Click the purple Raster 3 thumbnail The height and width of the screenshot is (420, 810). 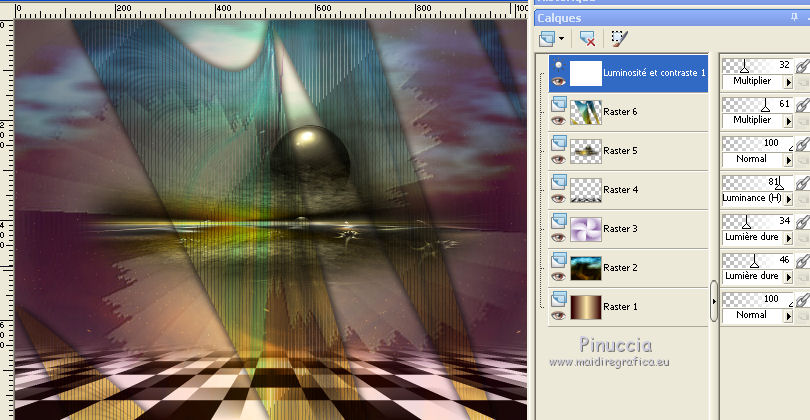(586, 229)
